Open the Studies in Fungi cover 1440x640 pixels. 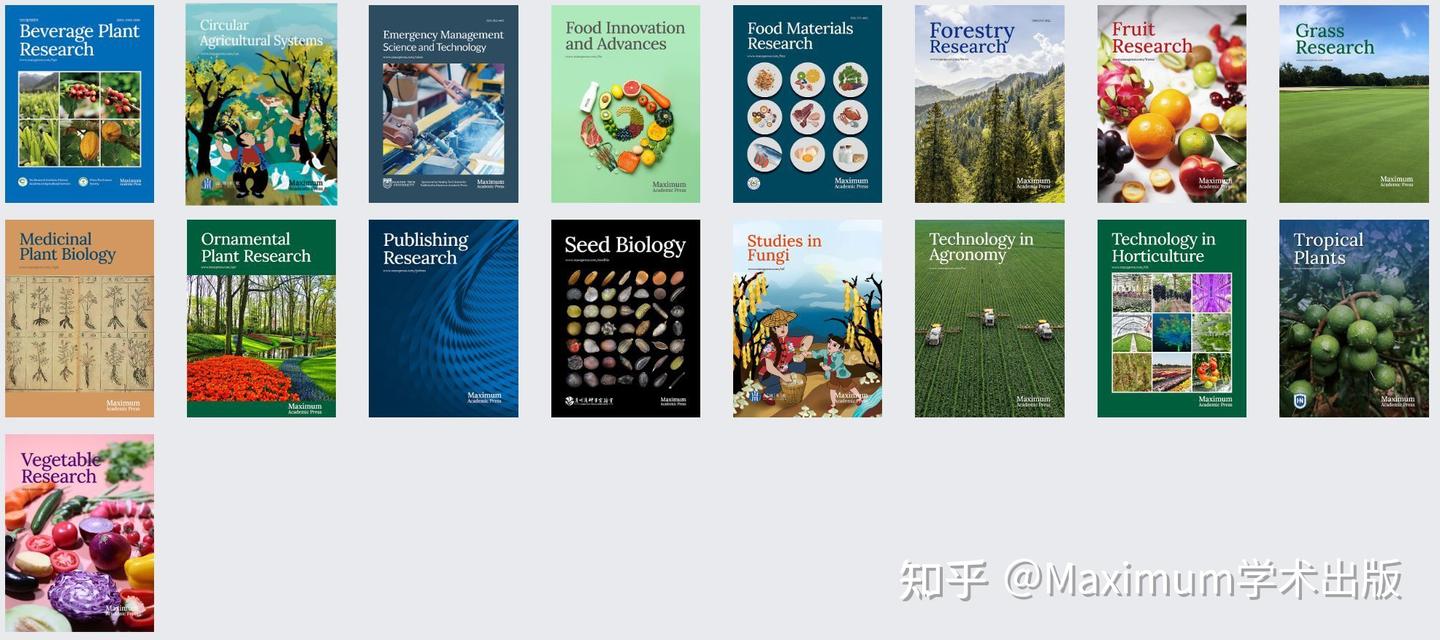807,318
